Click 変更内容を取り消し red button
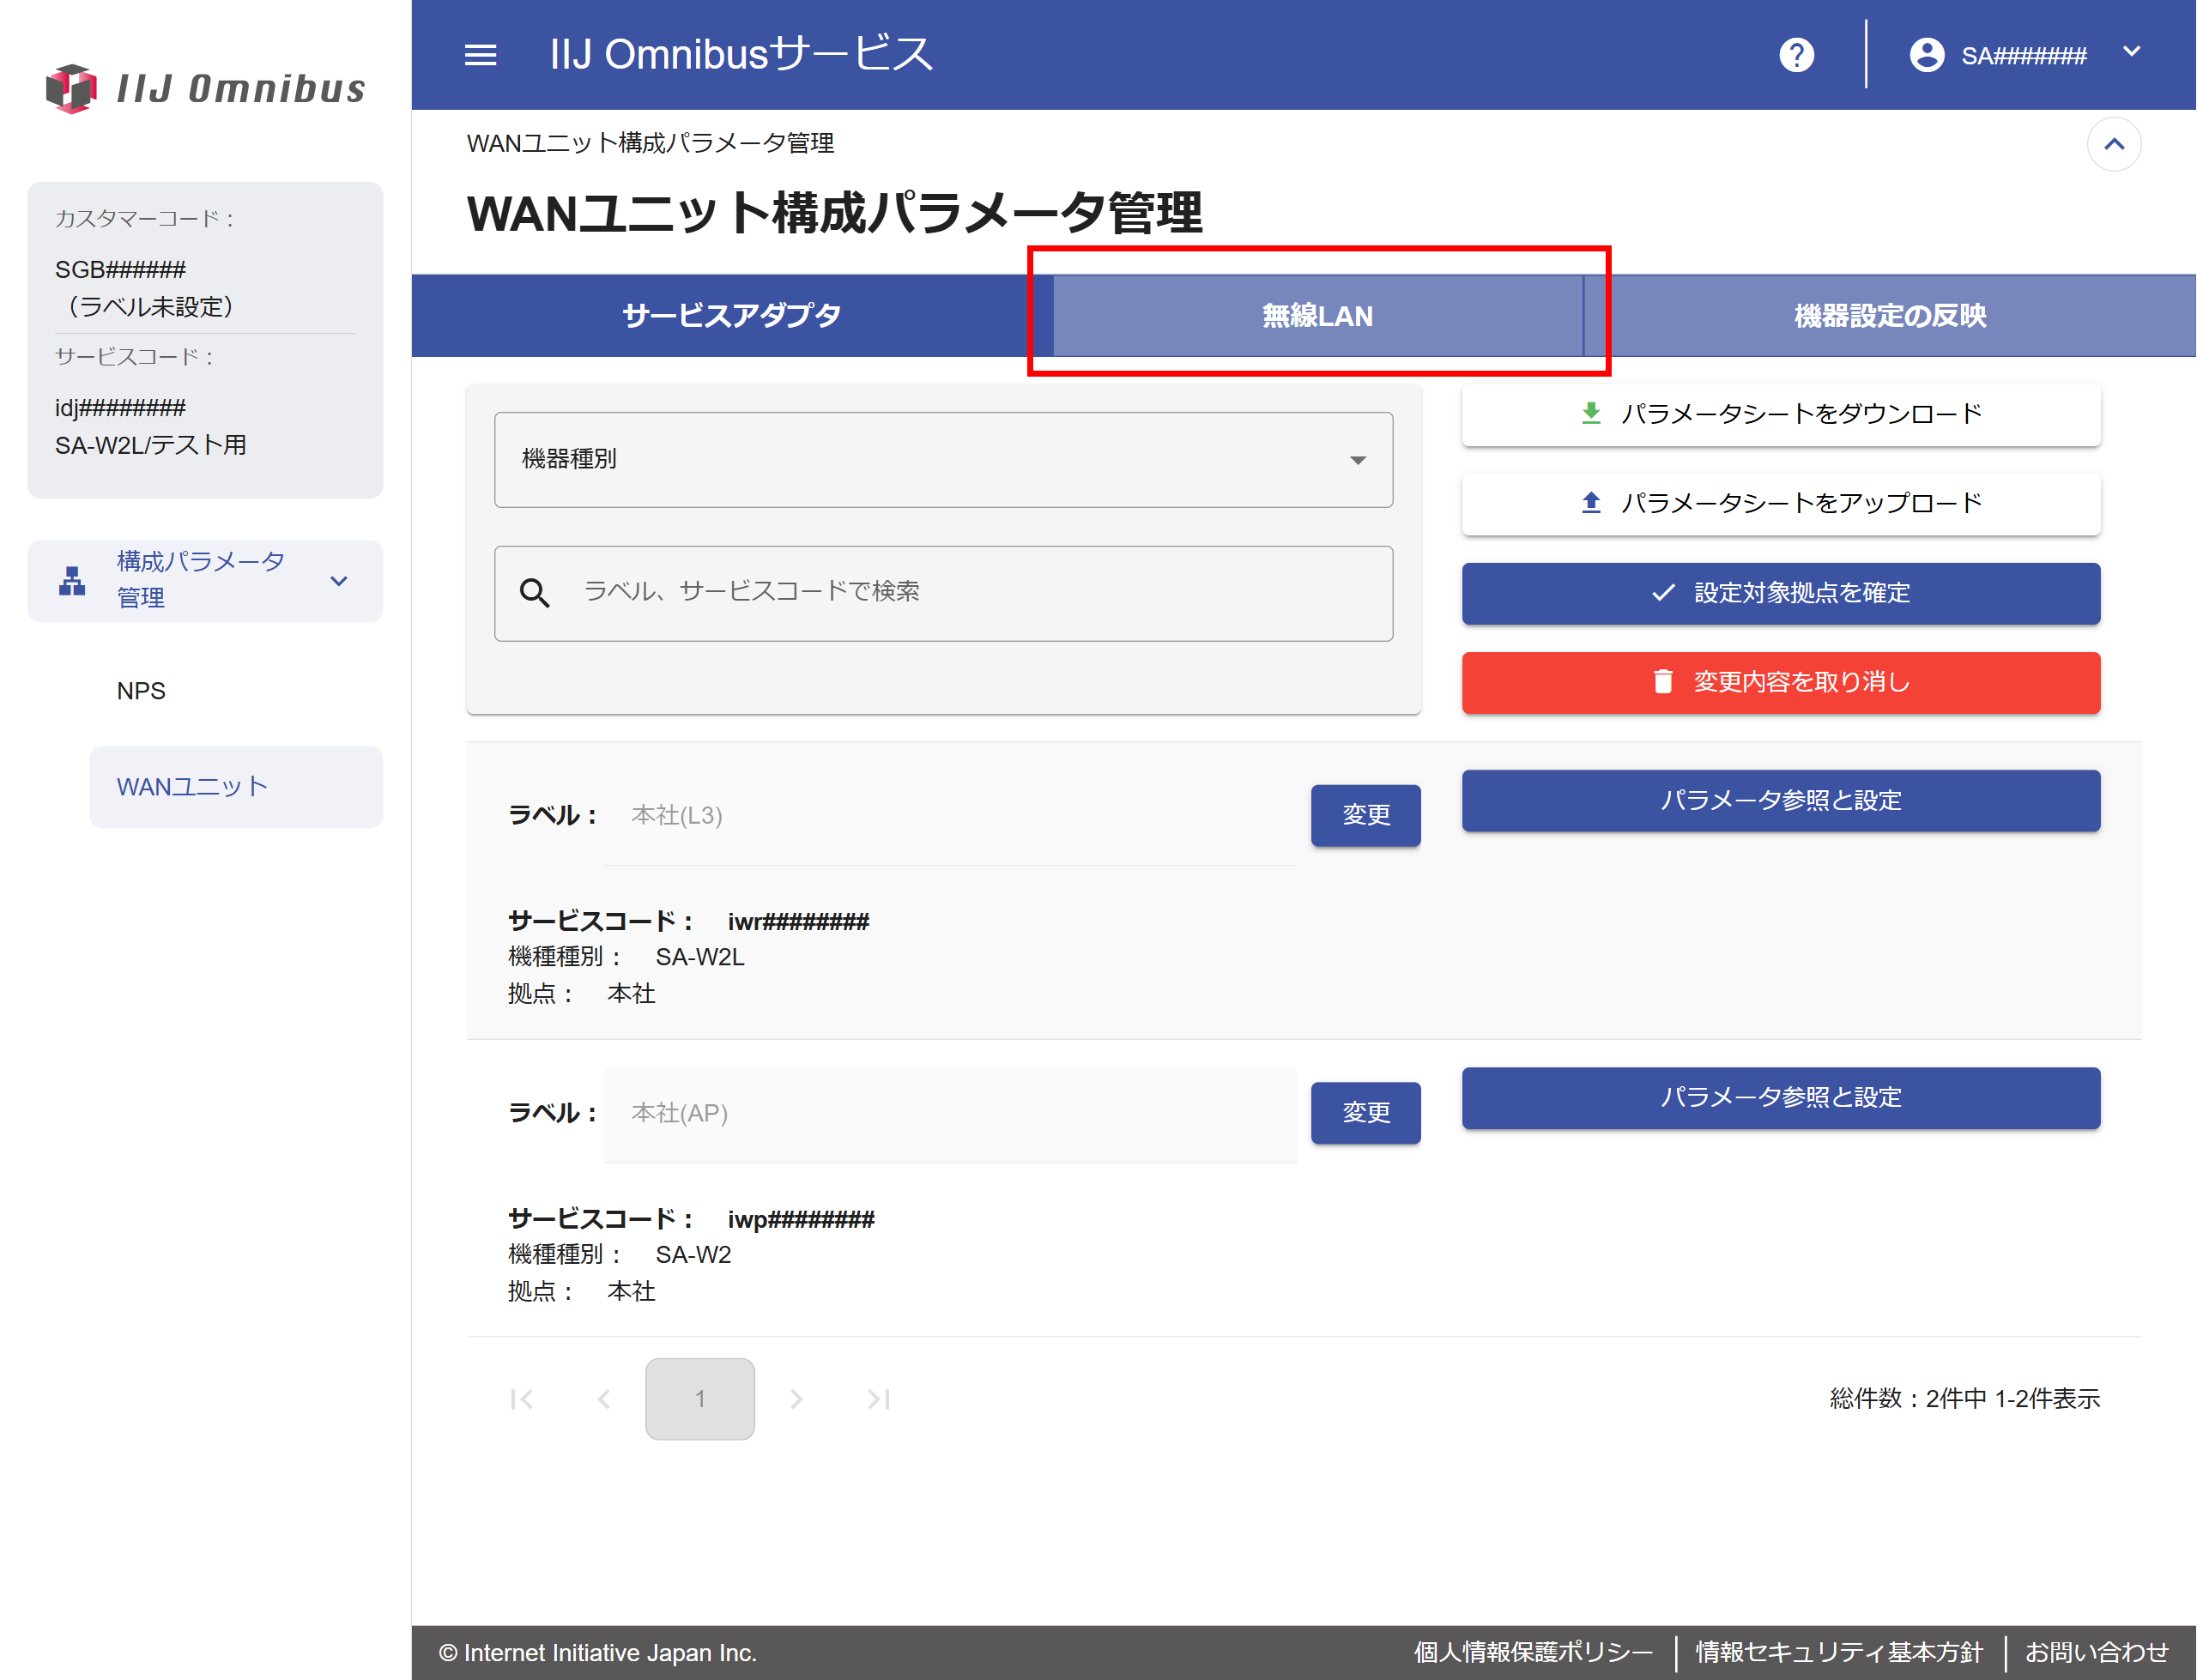The image size is (2197, 1680). pos(1780,682)
